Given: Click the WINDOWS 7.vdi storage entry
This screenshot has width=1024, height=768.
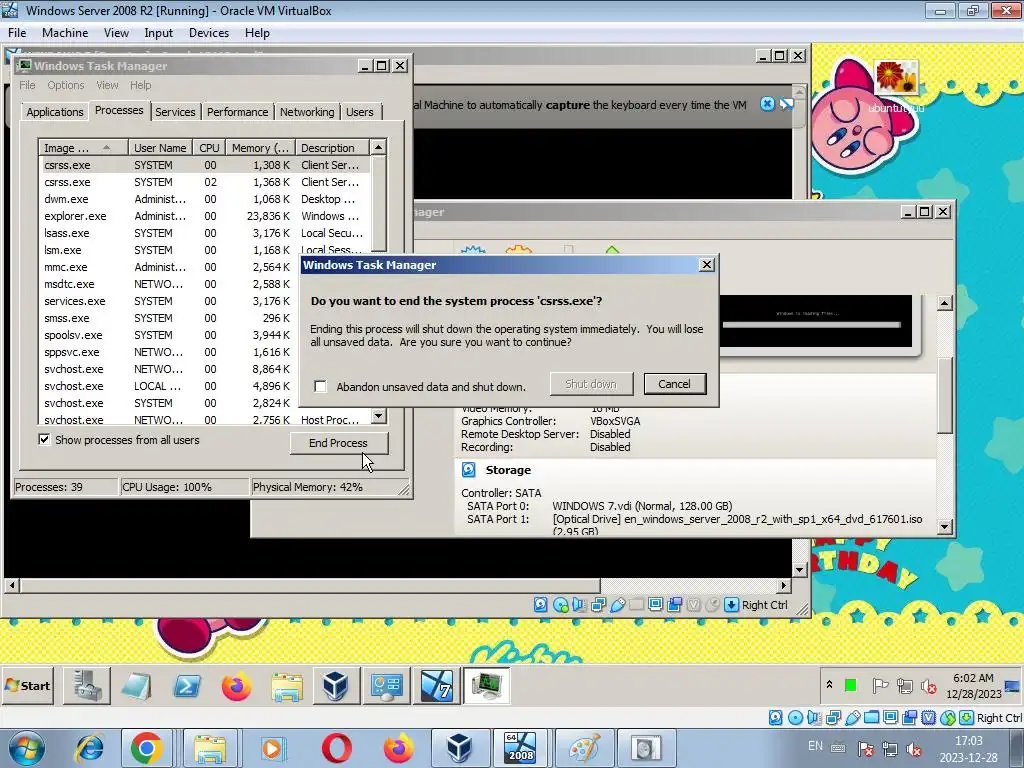Looking at the screenshot, I should 642,506.
